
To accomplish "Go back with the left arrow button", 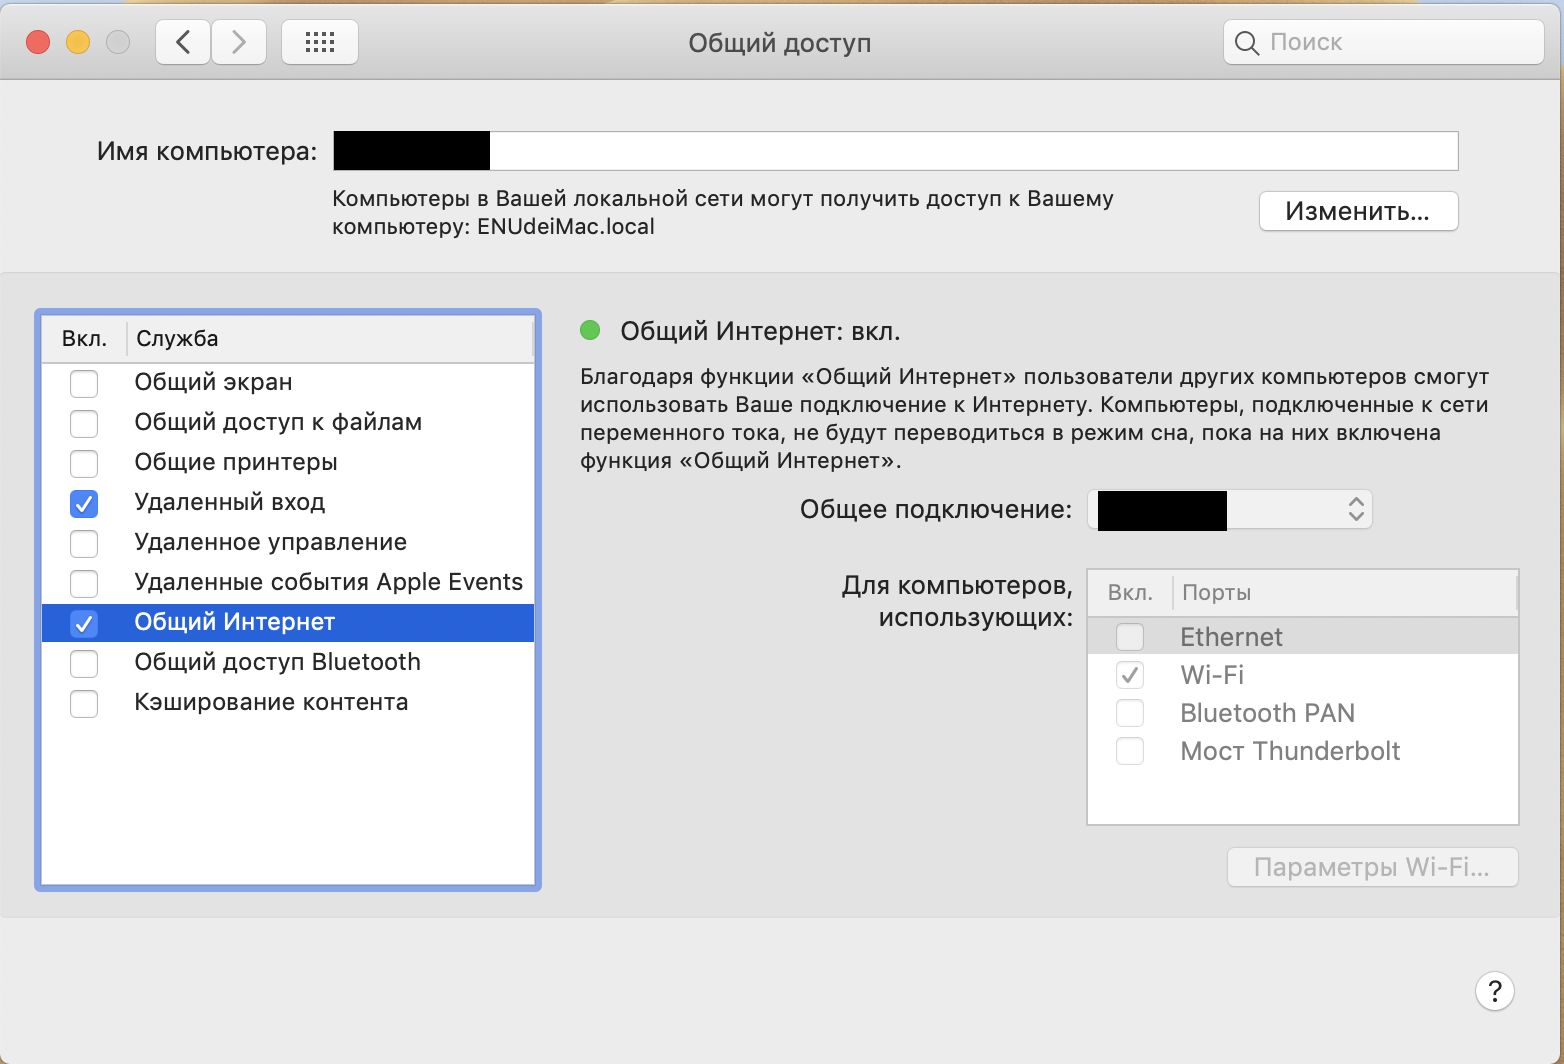I will [183, 42].
